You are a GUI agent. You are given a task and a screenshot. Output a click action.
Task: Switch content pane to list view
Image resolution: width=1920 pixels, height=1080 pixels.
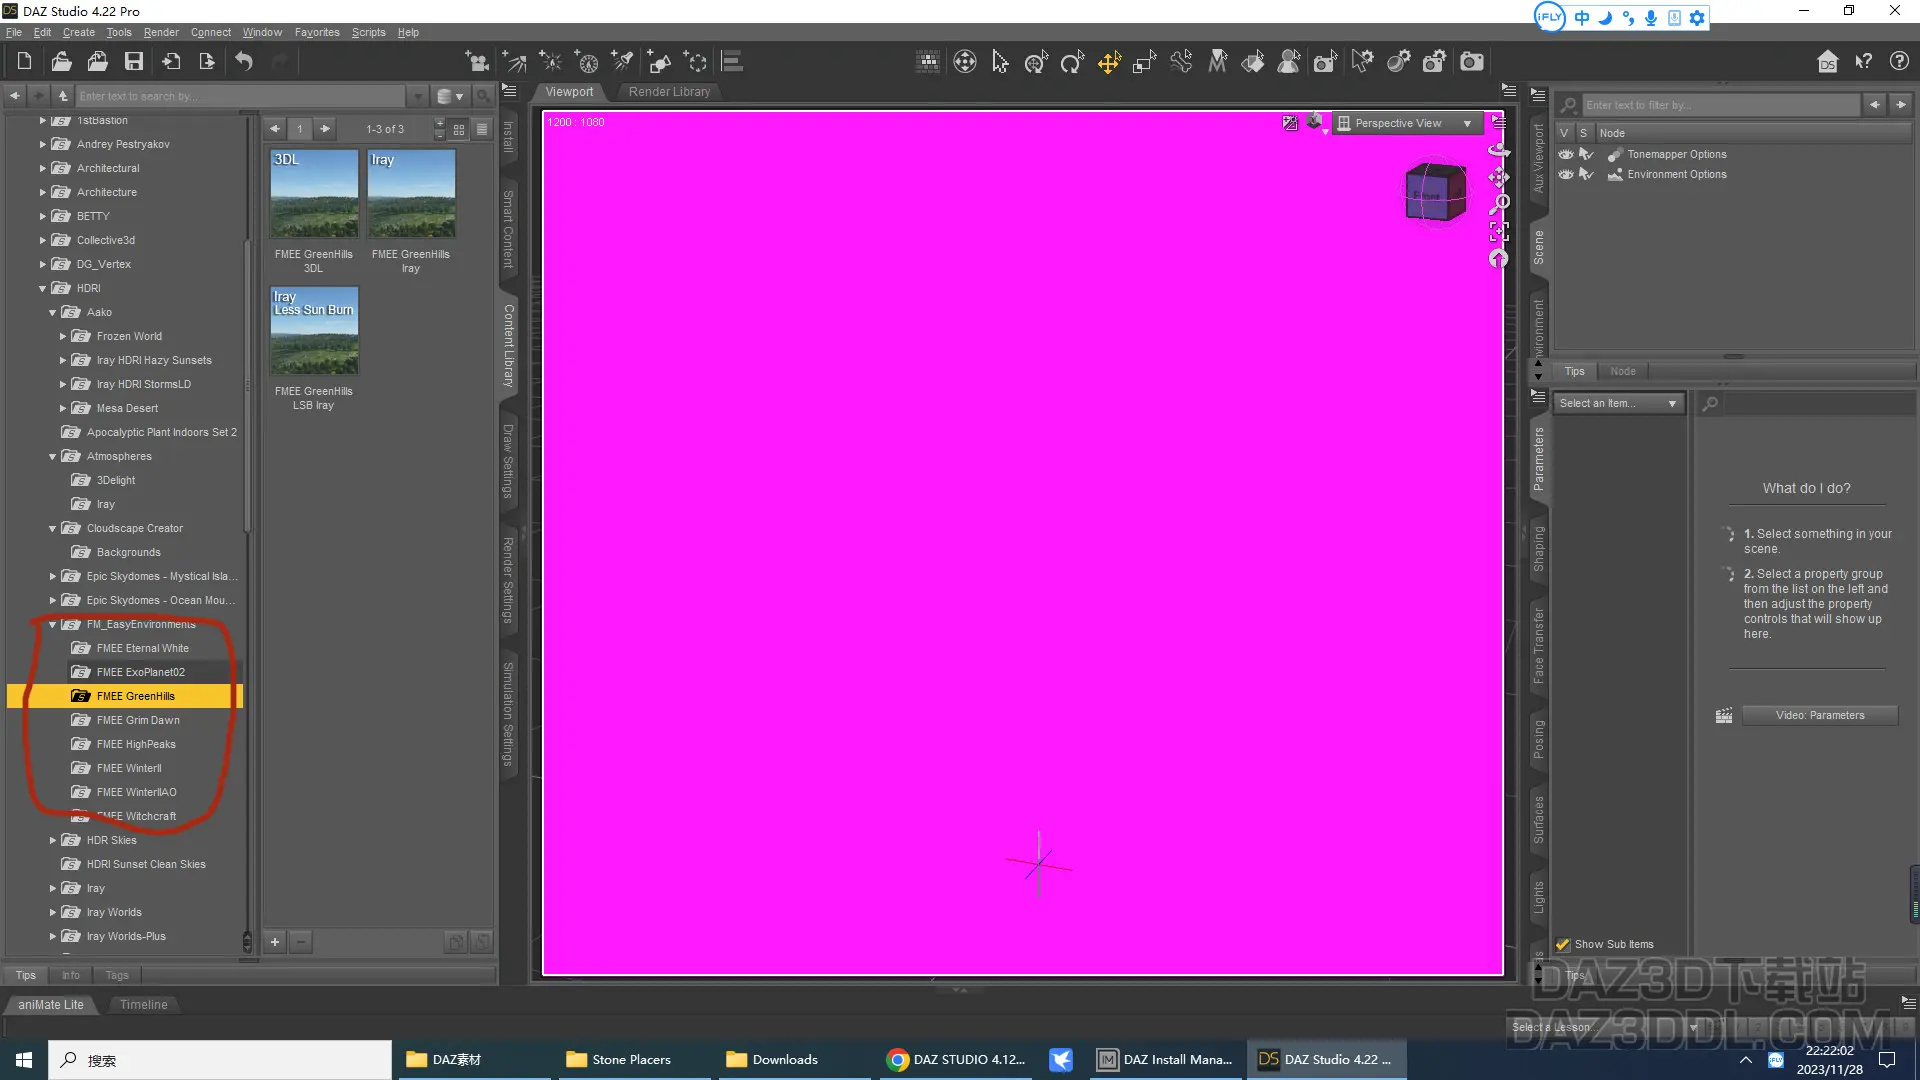[x=482, y=129]
